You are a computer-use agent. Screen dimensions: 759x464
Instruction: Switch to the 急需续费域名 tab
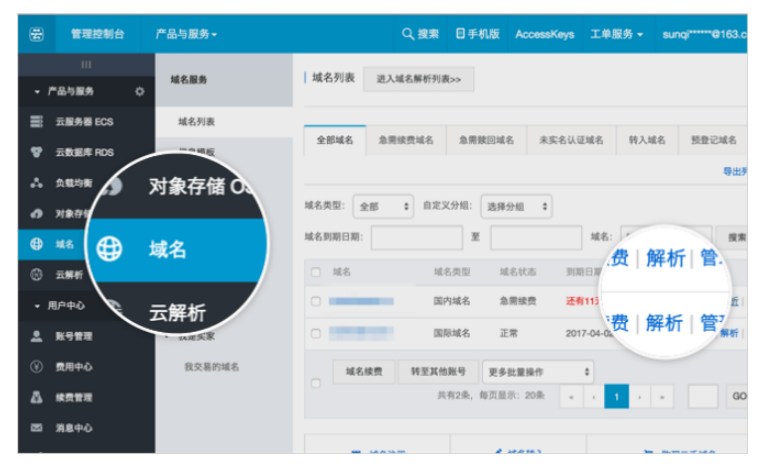[x=406, y=140]
